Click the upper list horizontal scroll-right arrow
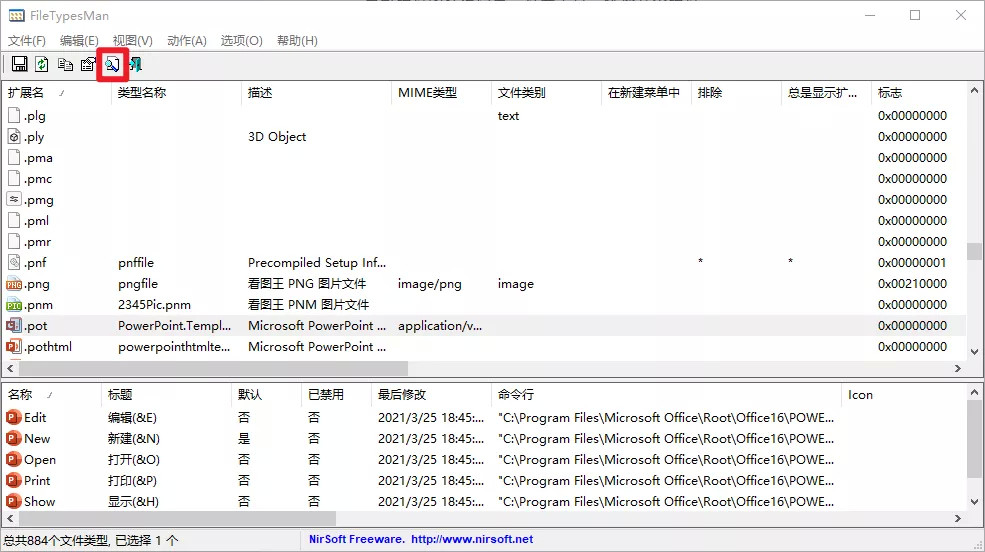Viewport: 985px width, 552px height. coord(958,369)
